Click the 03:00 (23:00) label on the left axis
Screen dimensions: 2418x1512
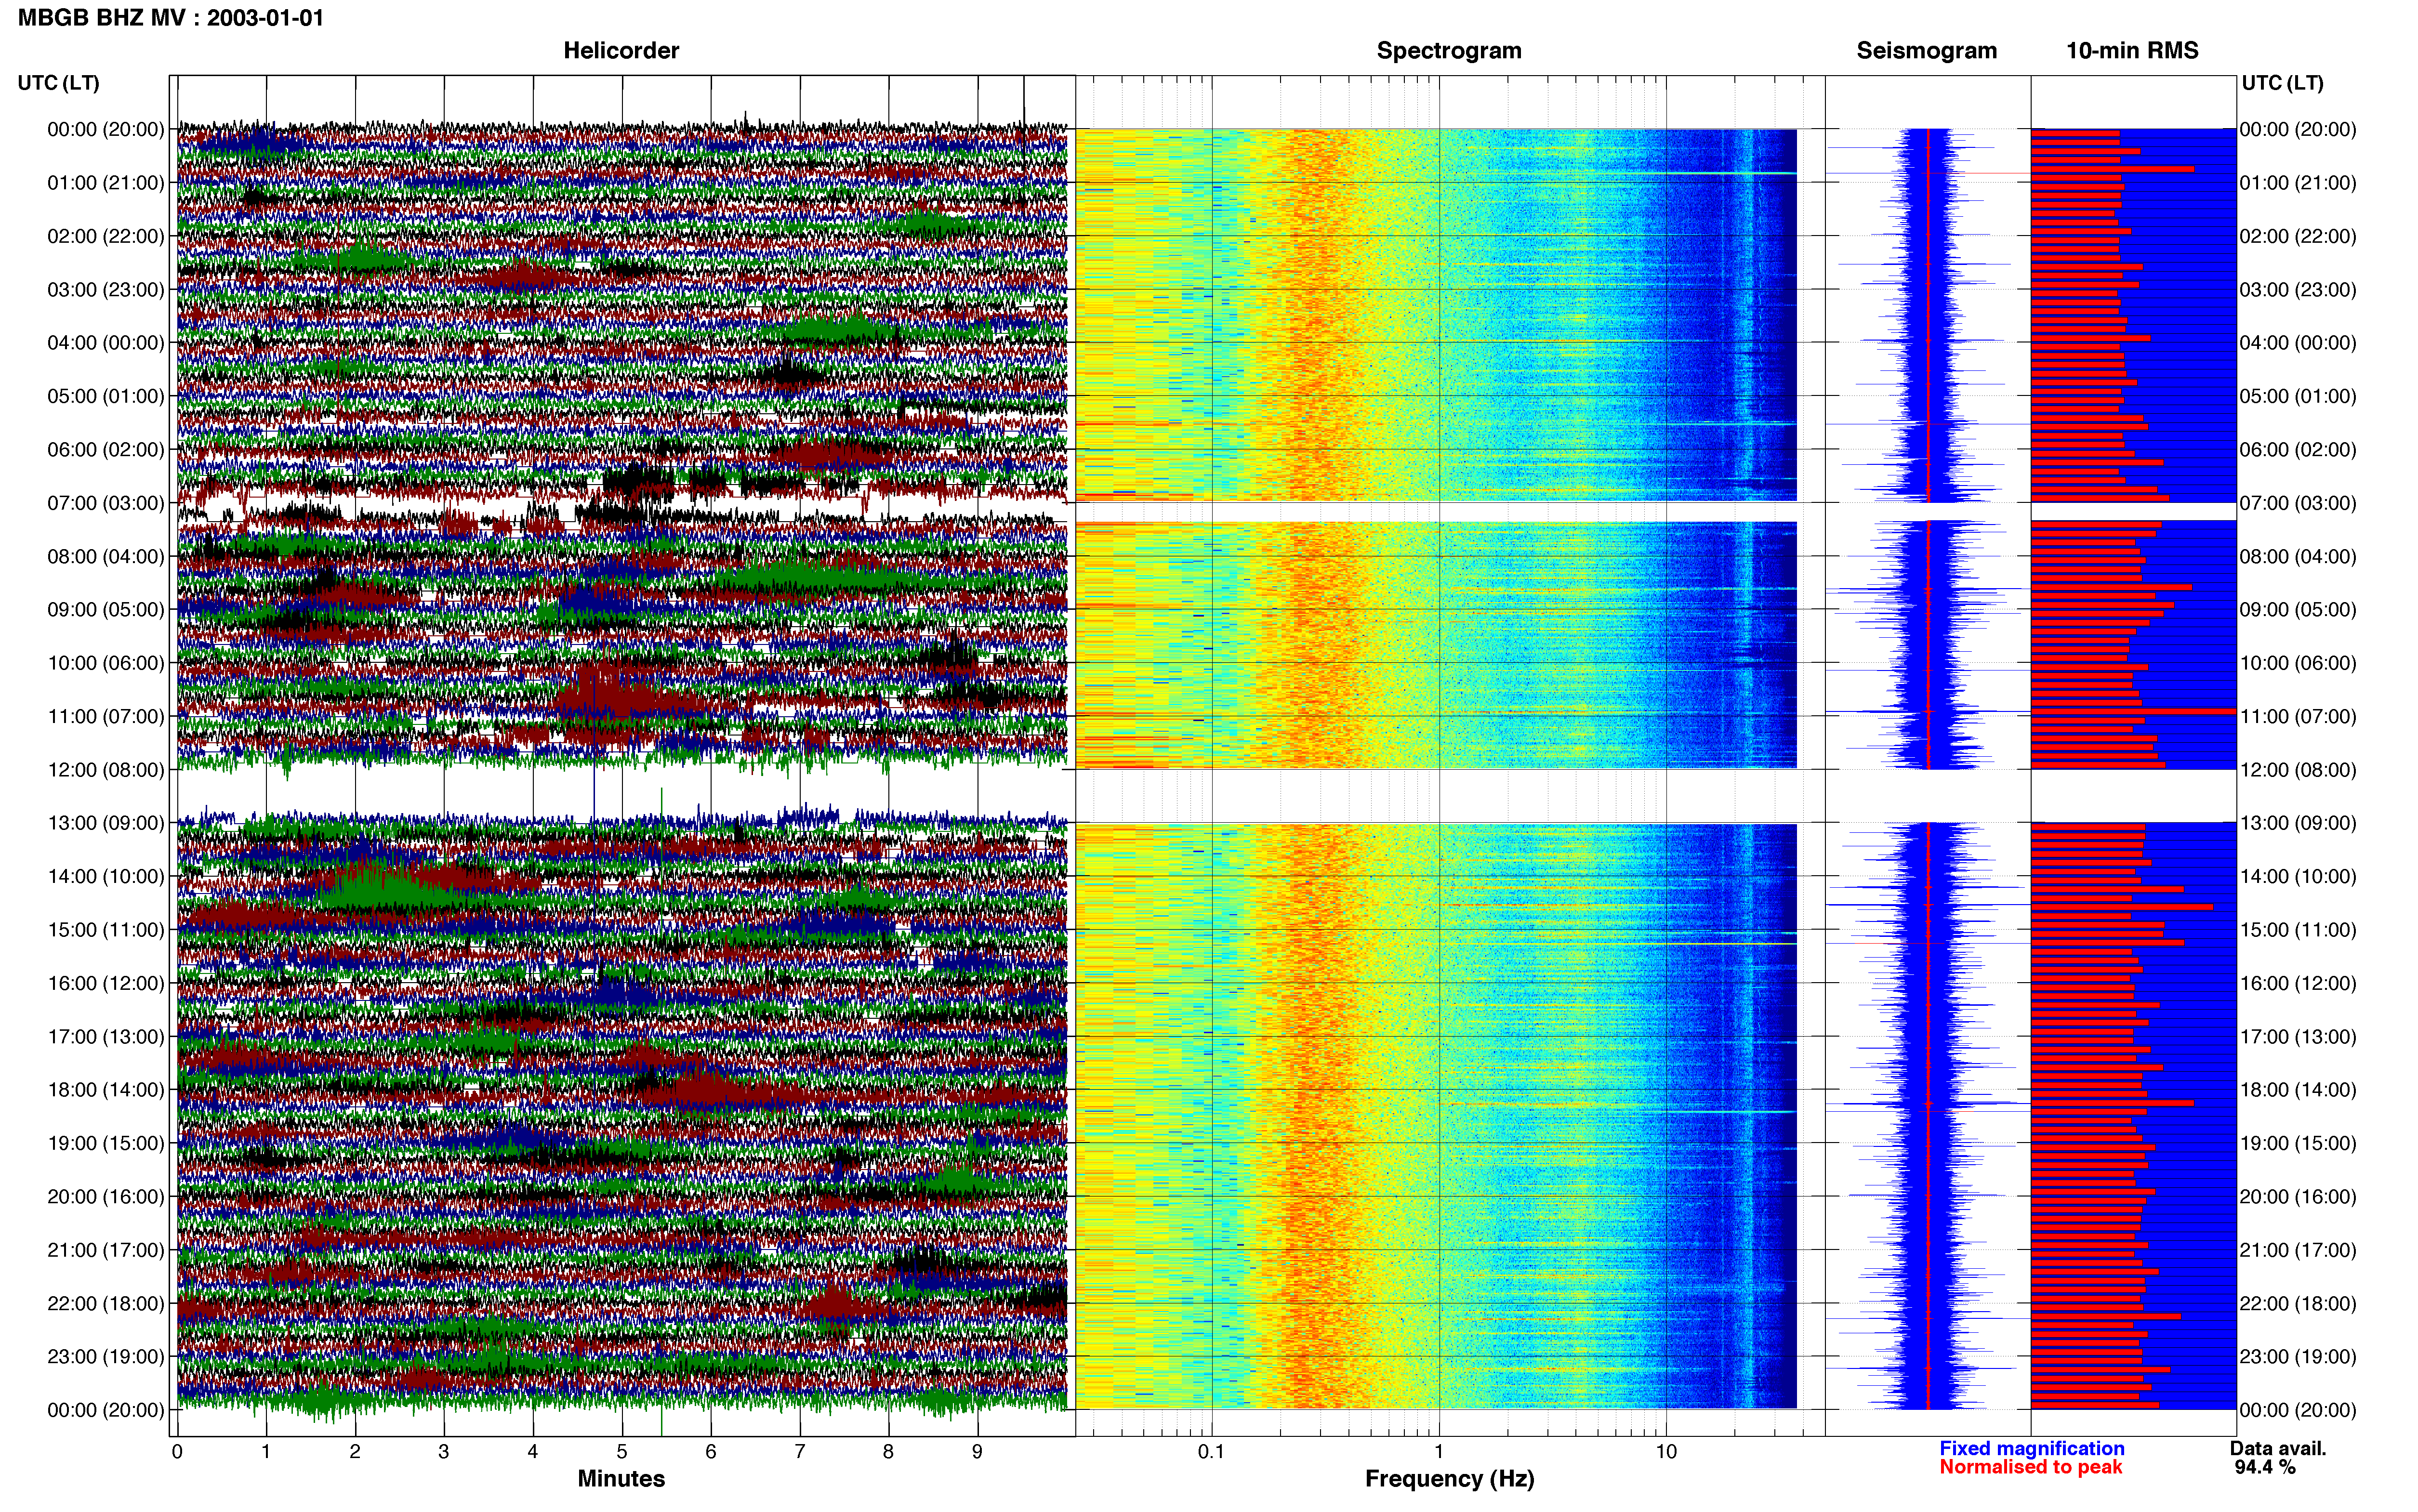coord(106,290)
